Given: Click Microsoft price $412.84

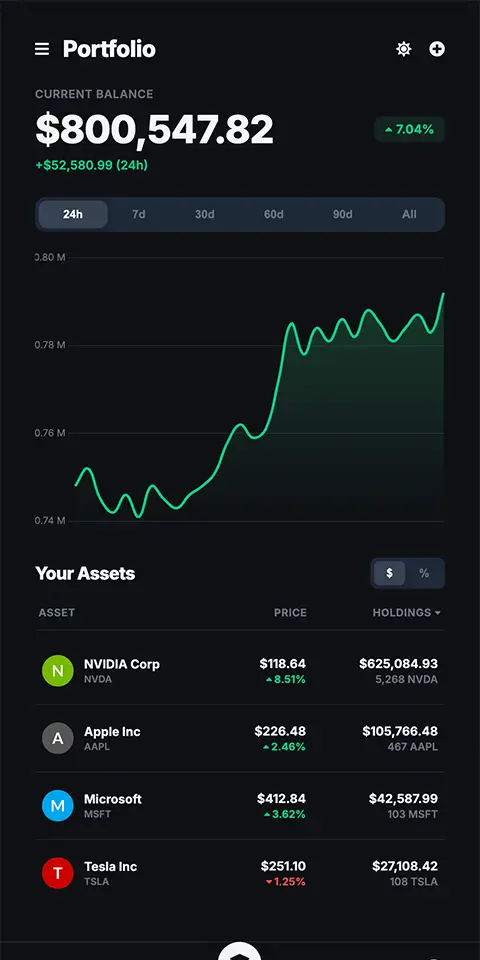Looking at the screenshot, I should pyautogui.click(x=282, y=798).
